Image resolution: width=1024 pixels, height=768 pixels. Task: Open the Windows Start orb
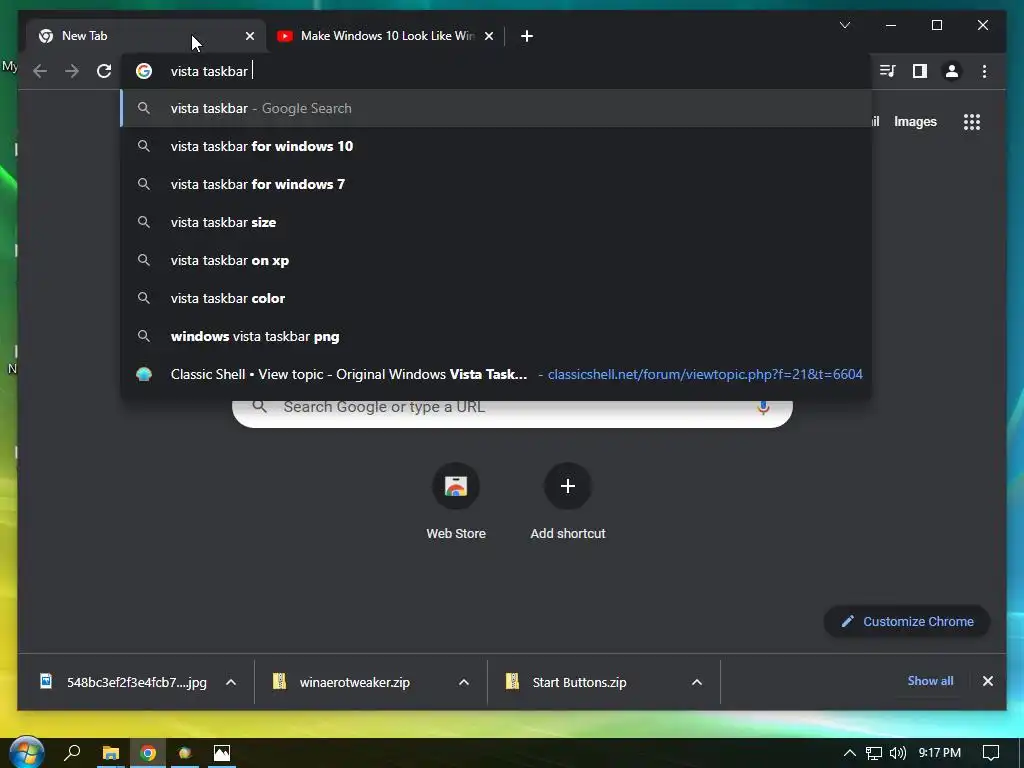pos(26,752)
